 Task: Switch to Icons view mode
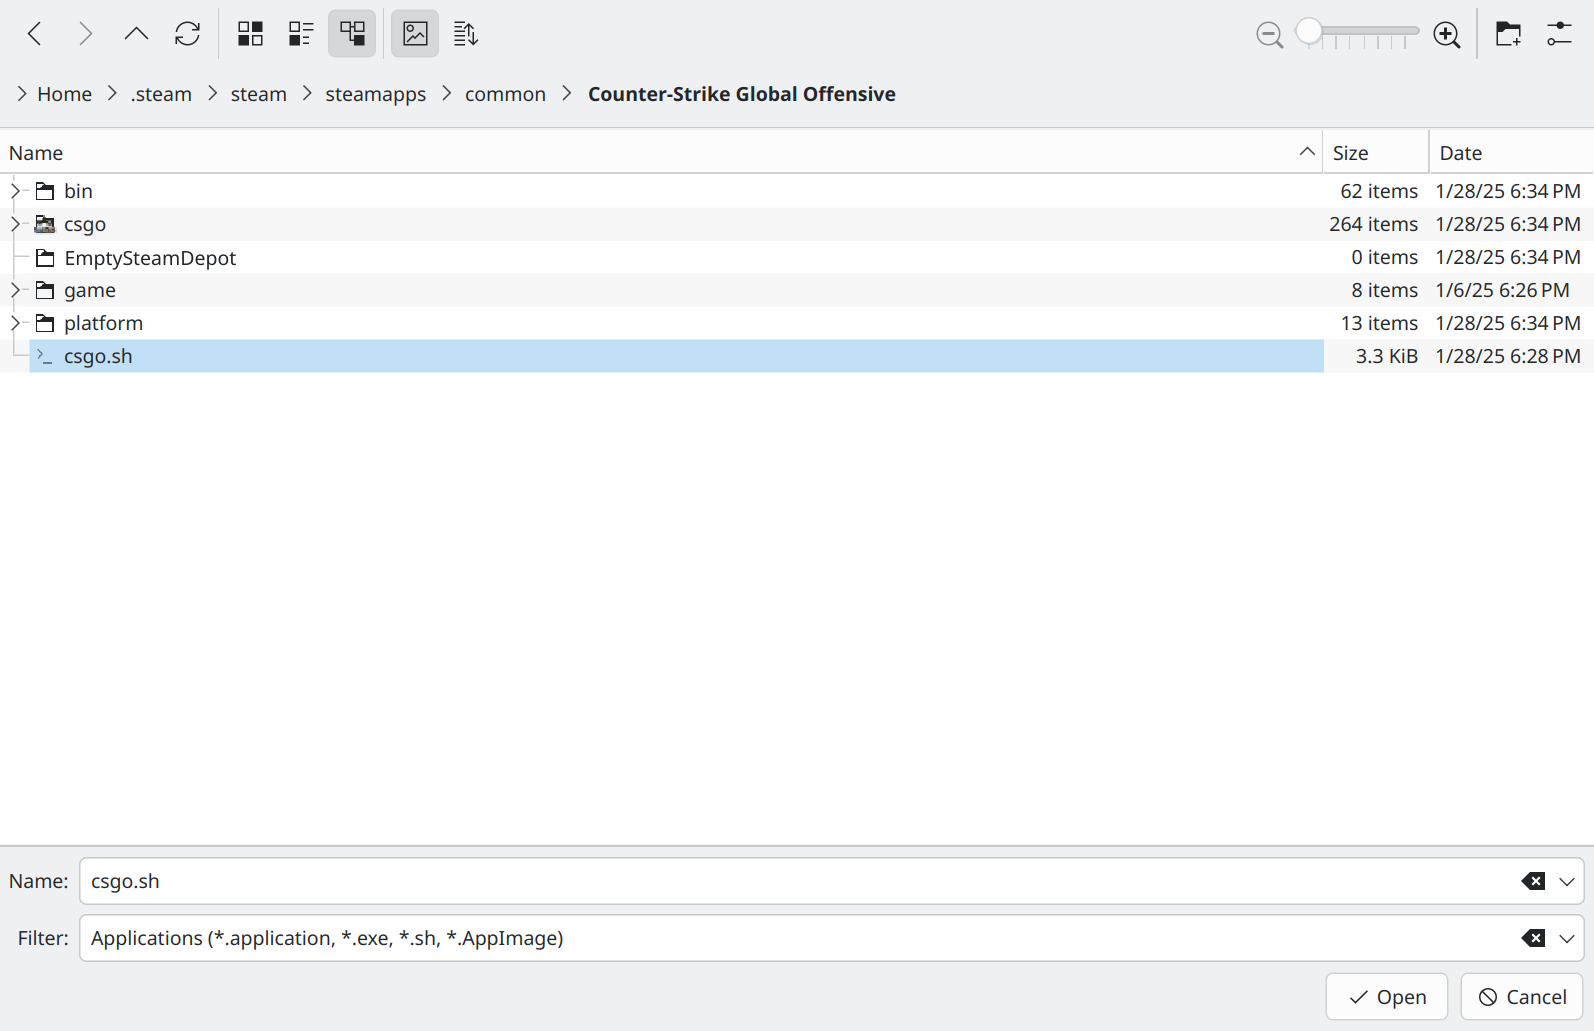click(250, 34)
